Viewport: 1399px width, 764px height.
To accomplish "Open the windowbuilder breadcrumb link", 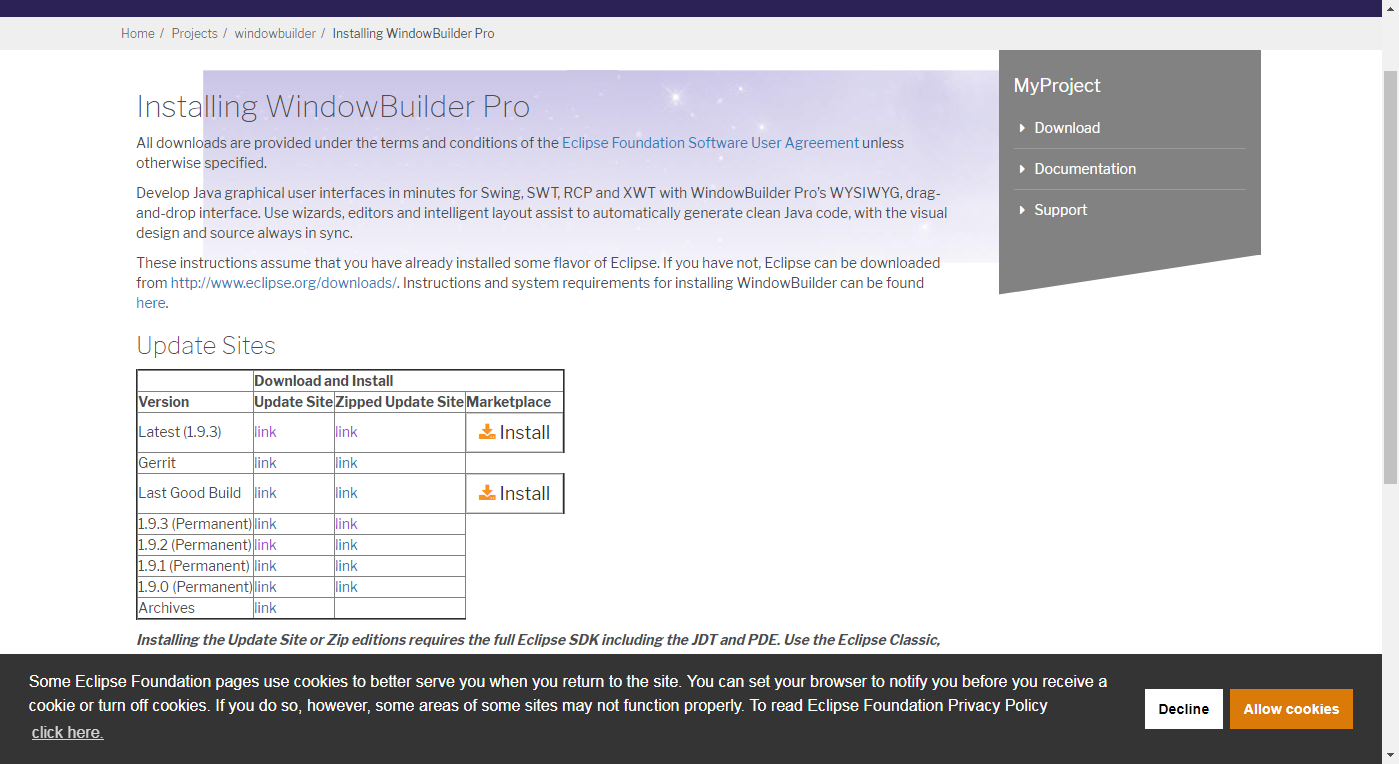I will coord(275,33).
